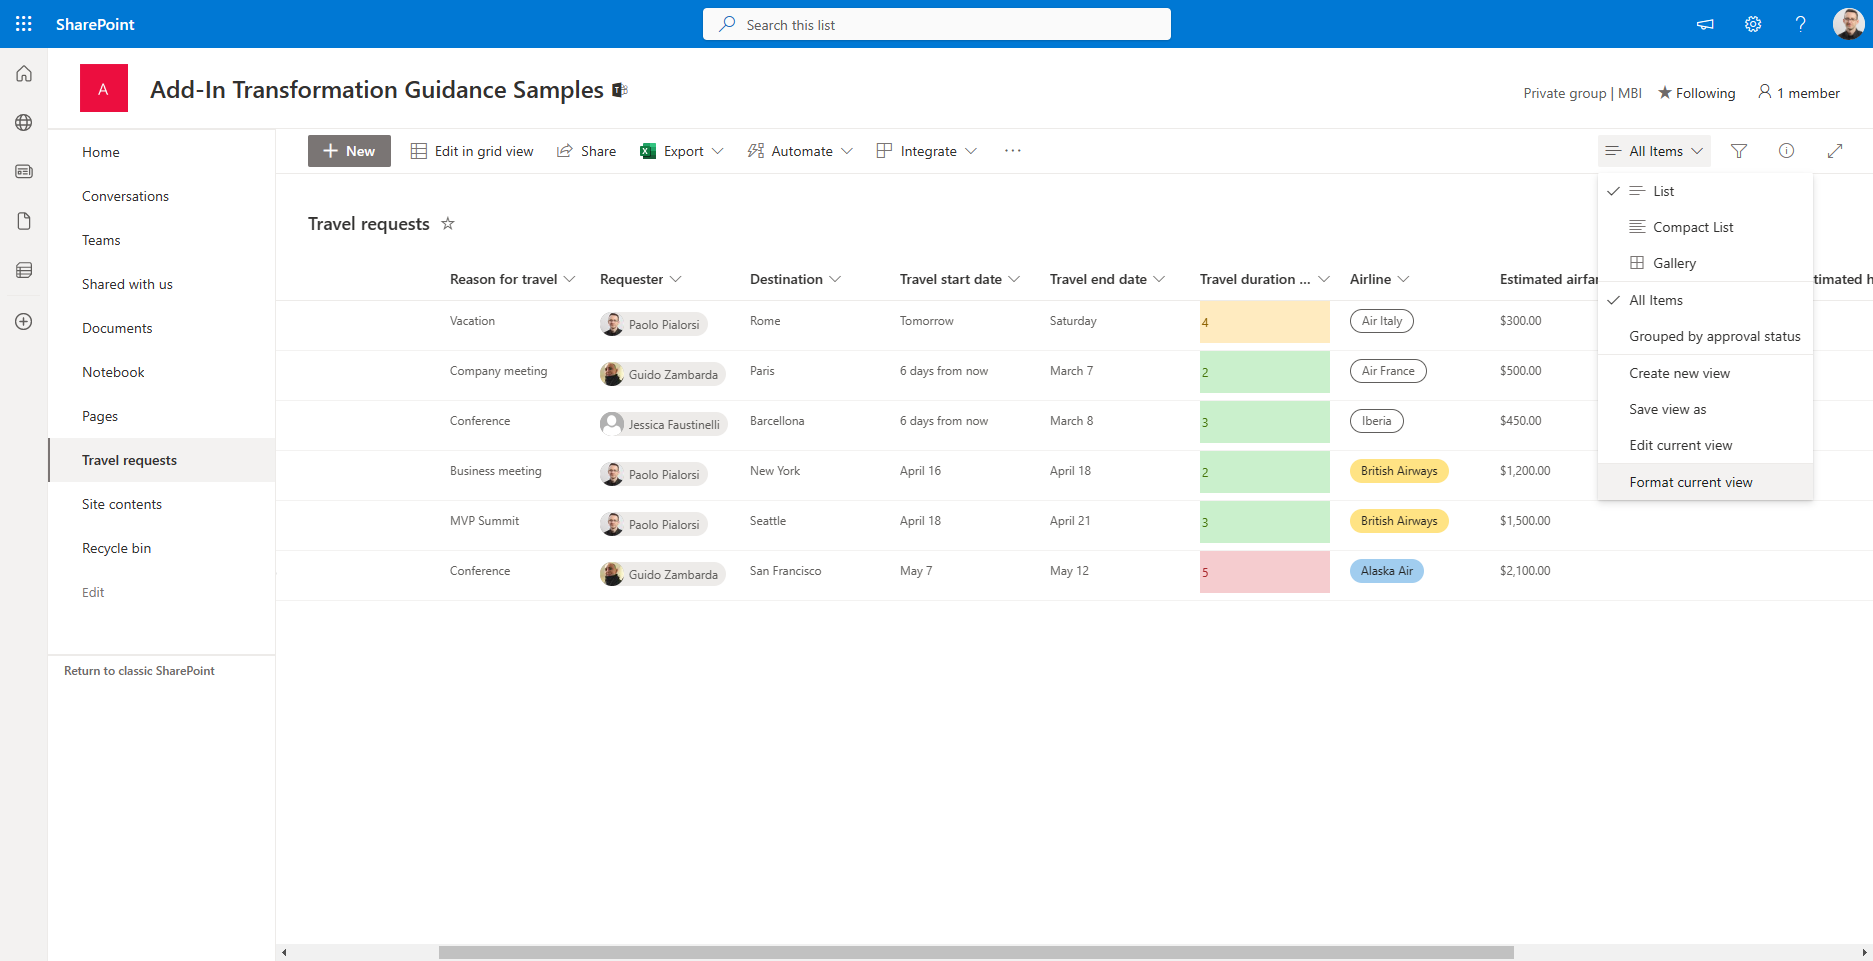This screenshot has width=1873, height=961.
Task: Click Return to classic SharePoint link
Action: click(x=139, y=671)
